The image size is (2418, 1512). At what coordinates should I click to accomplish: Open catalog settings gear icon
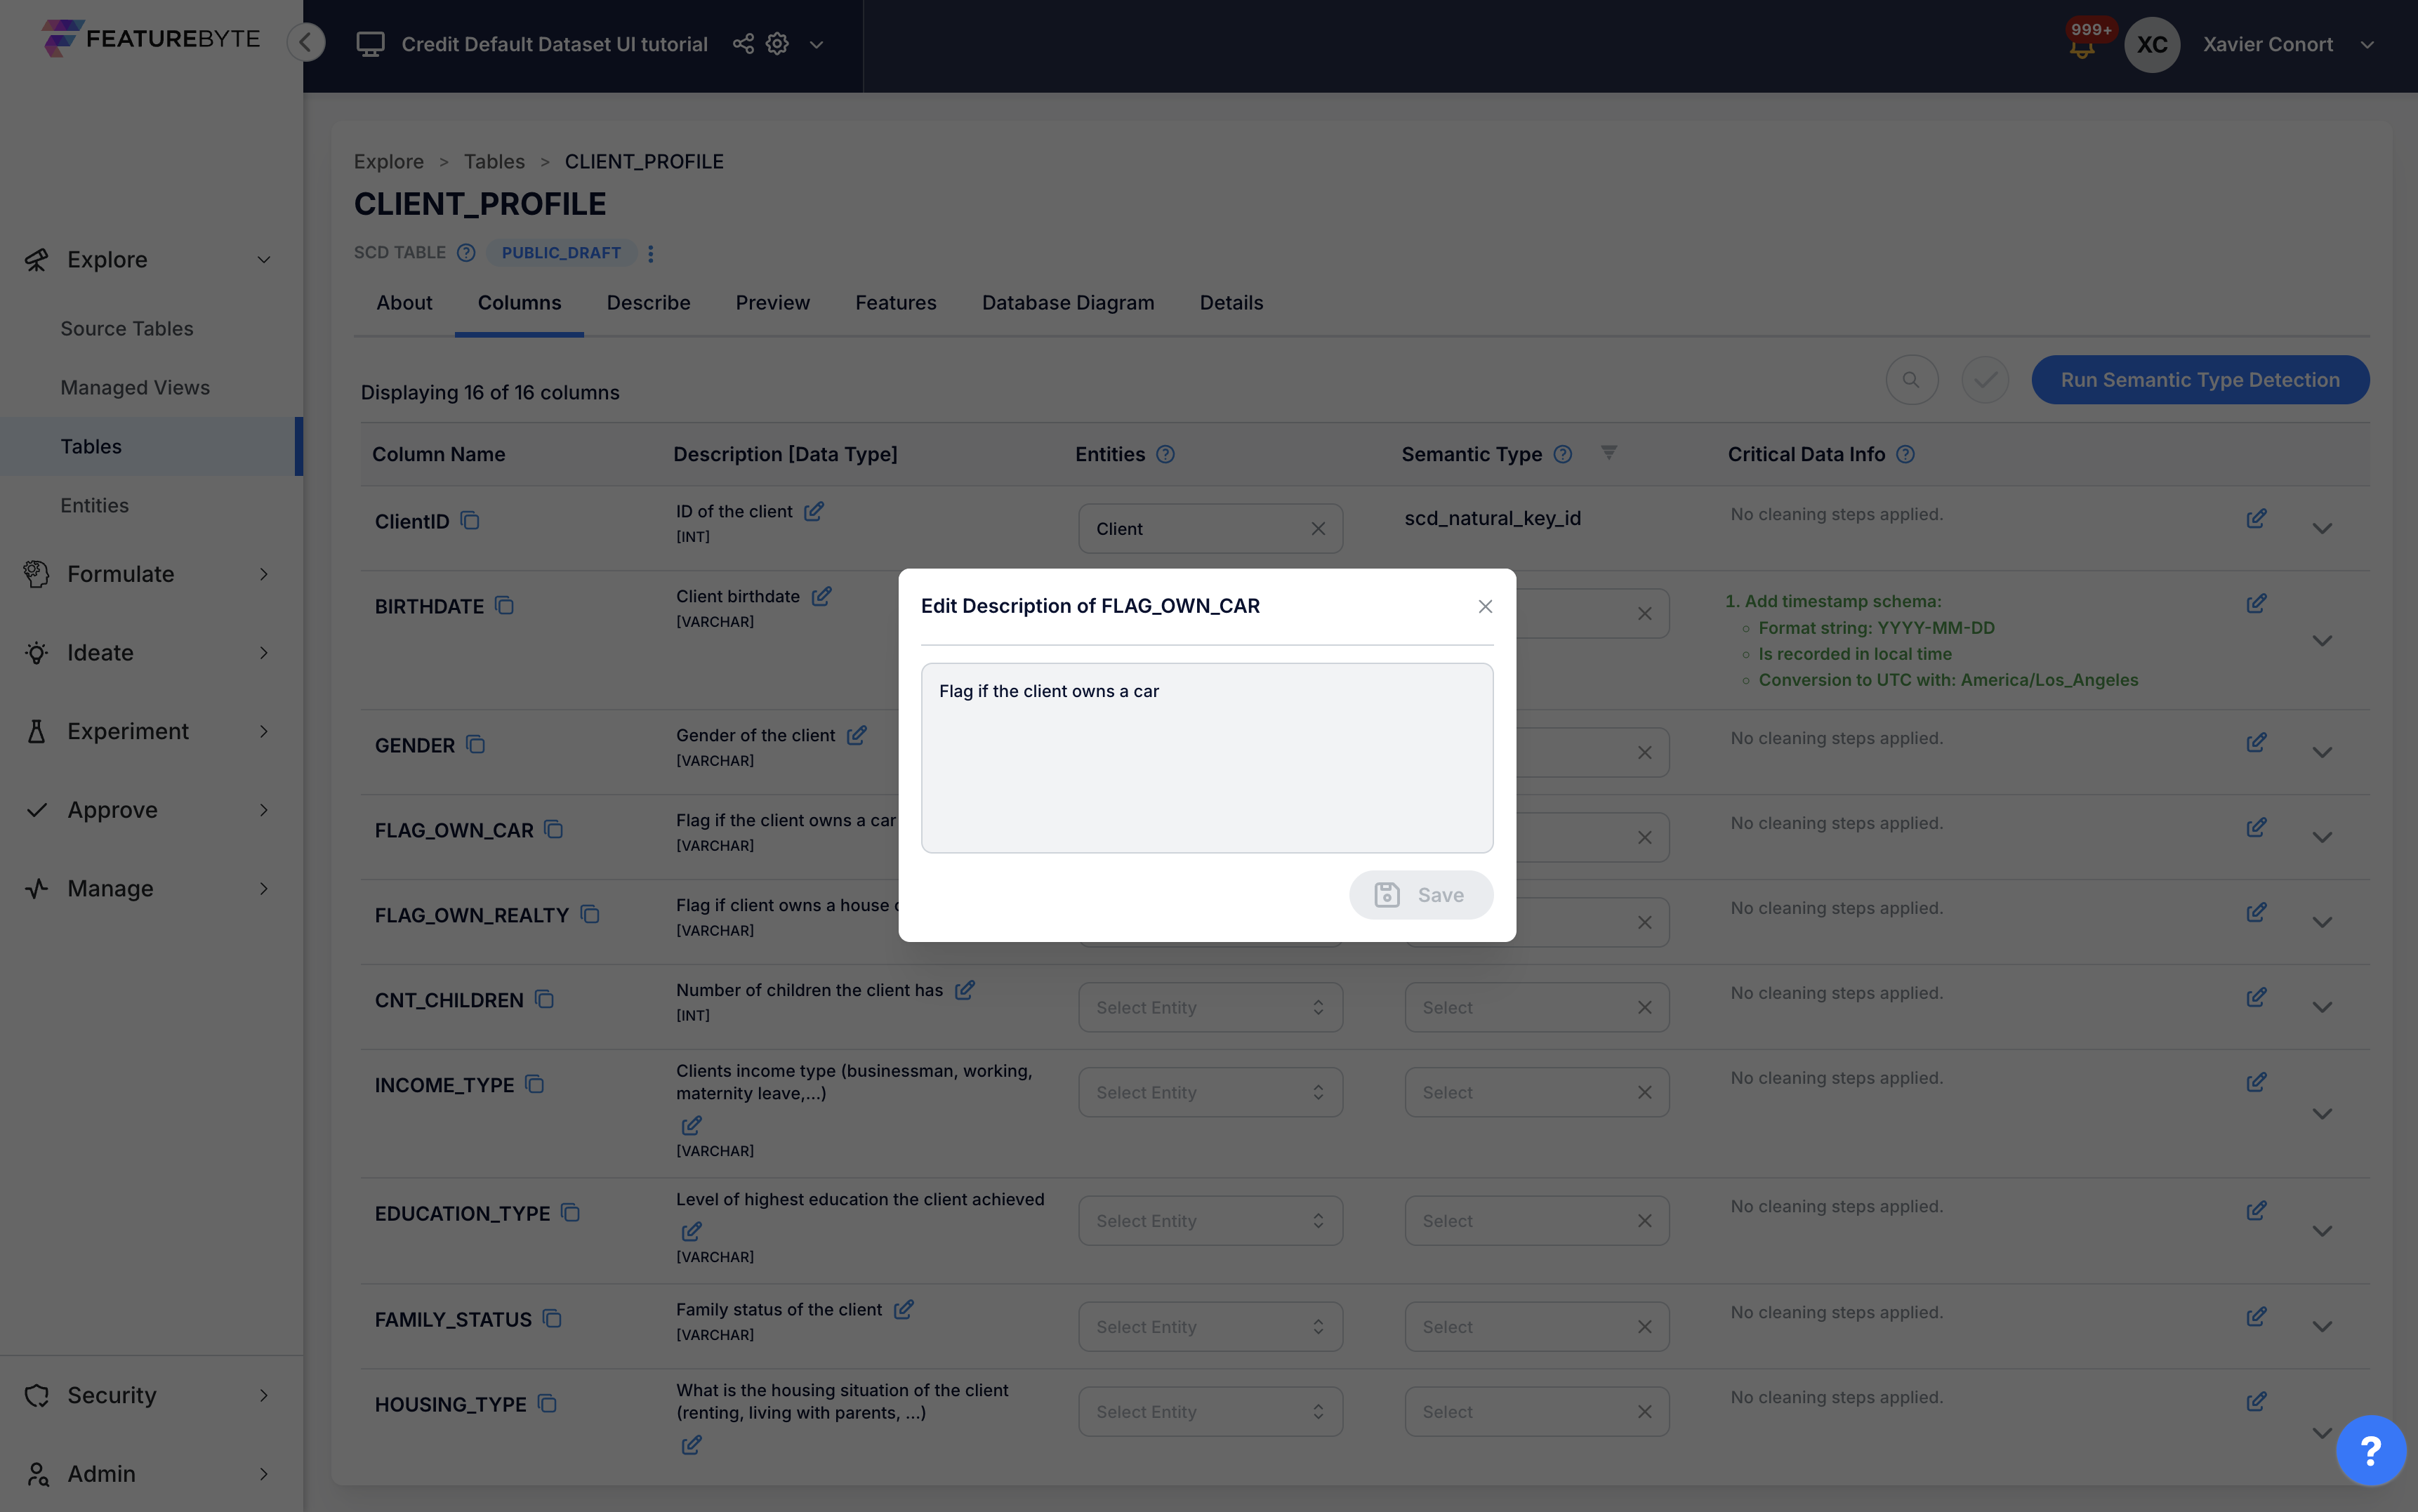point(777,44)
